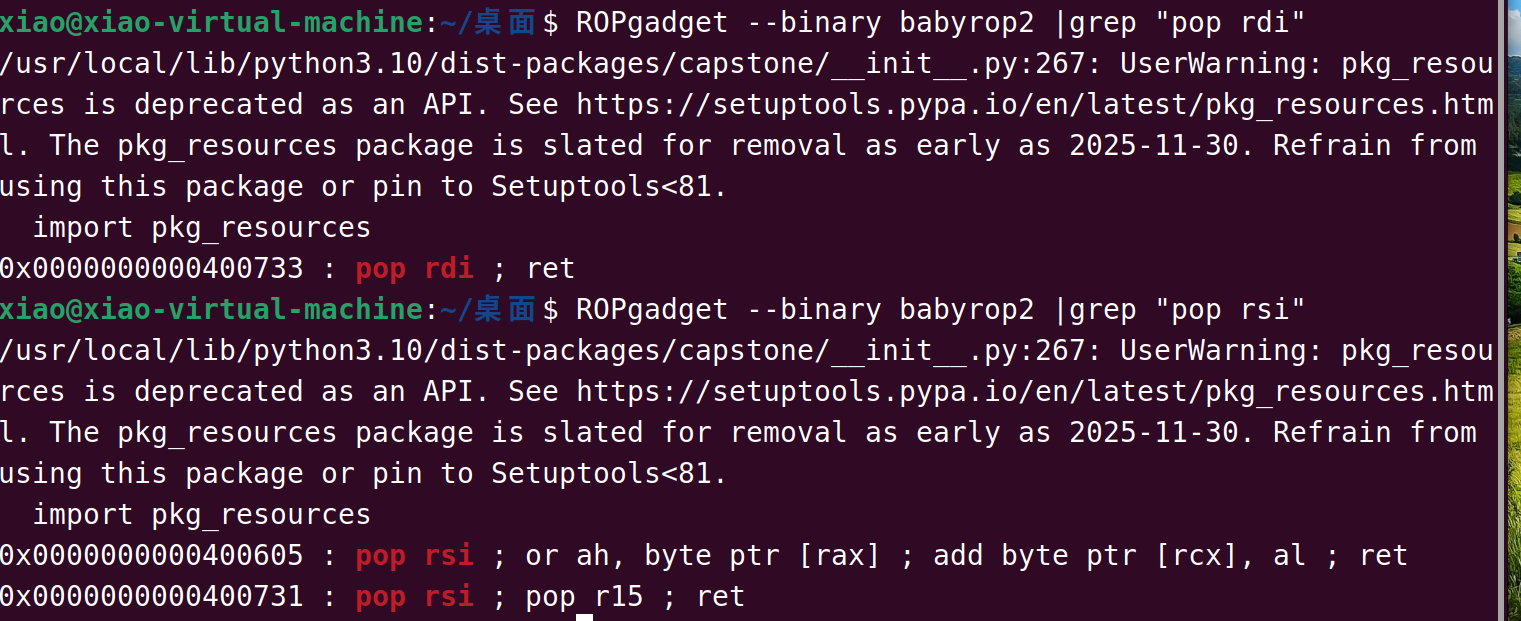The image size is (1521, 621).
Task: Click the grep "pop rsi" quoted argument
Action: point(1230,309)
